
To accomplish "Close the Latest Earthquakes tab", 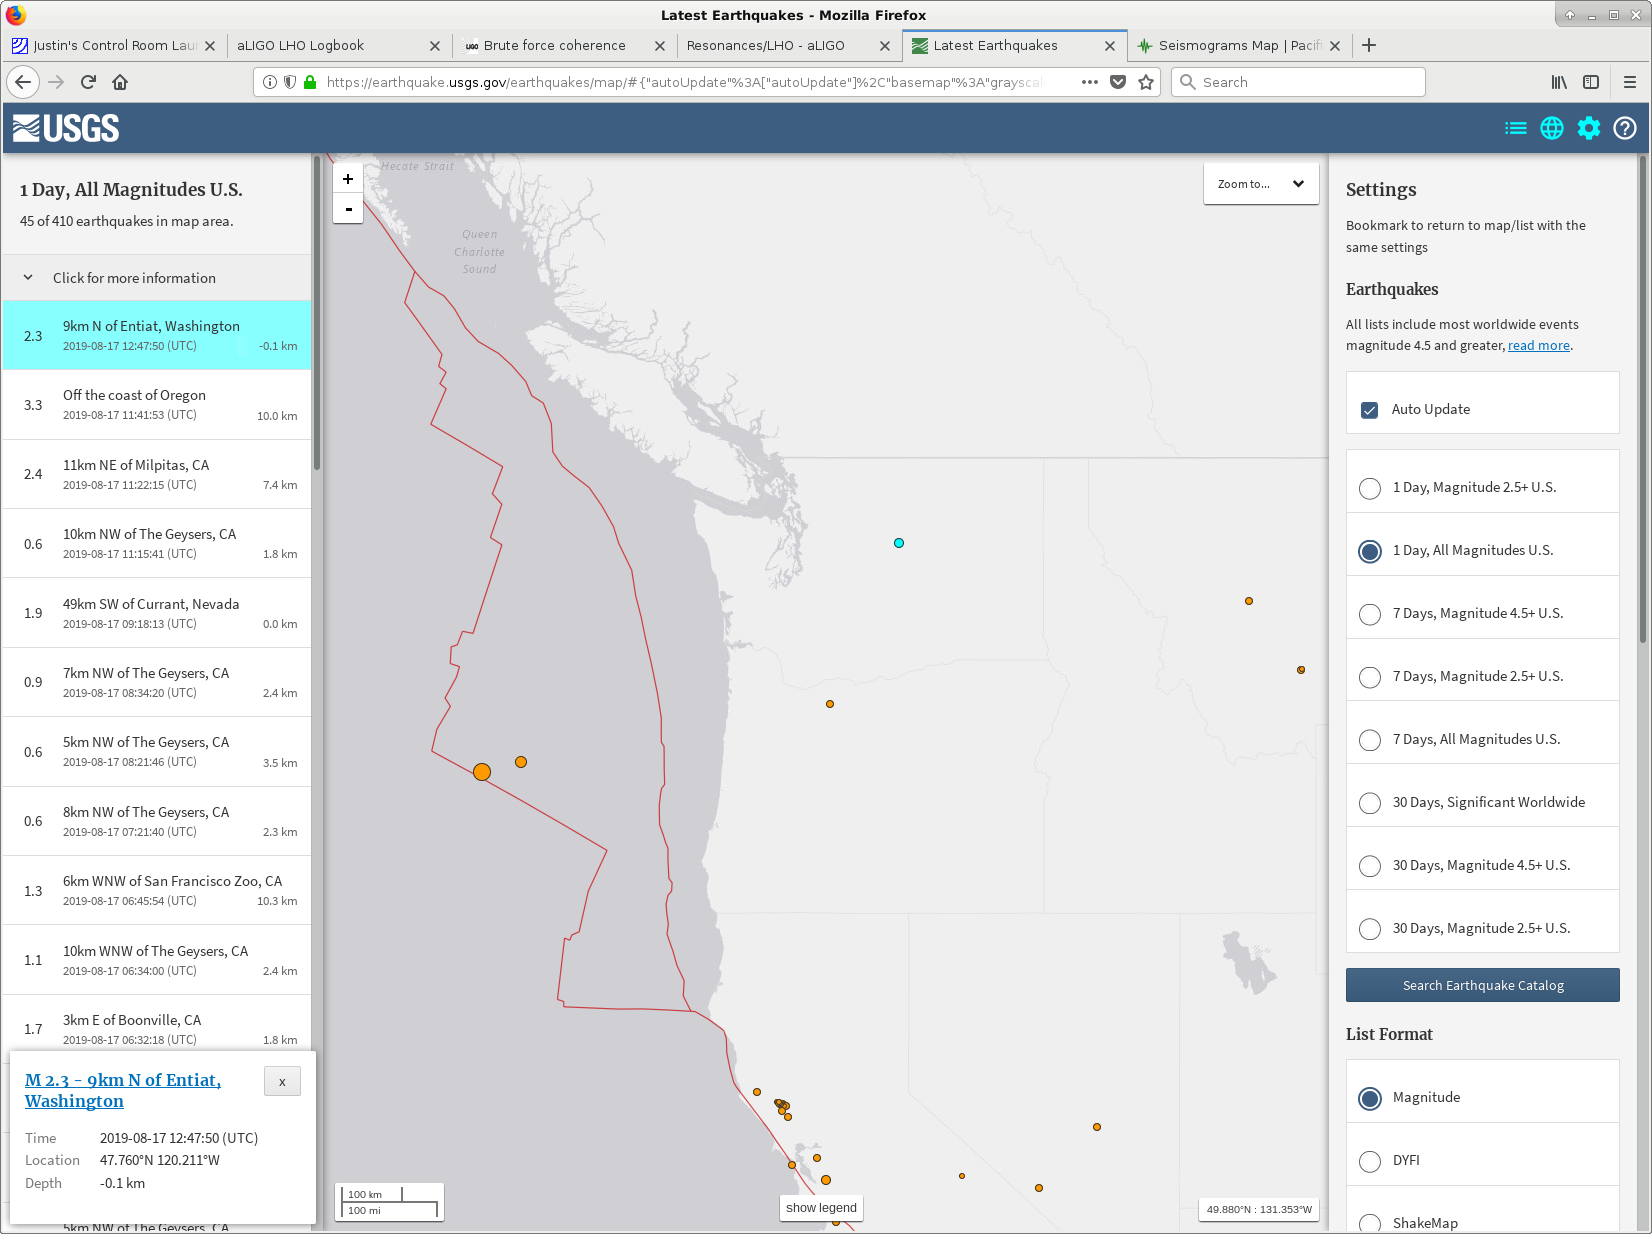I will [x=1110, y=46].
